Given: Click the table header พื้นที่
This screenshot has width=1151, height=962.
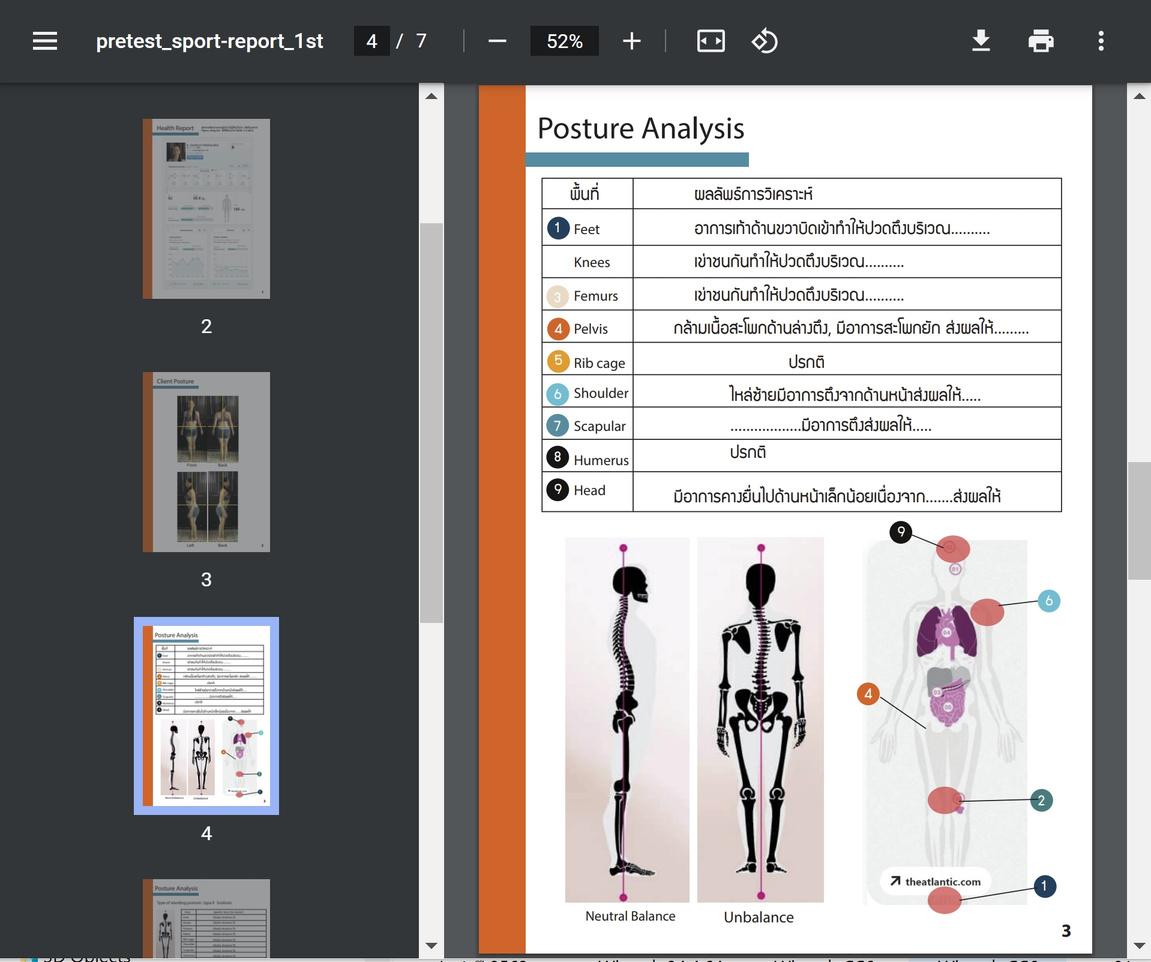Looking at the screenshot, I should tap(584, 194).
